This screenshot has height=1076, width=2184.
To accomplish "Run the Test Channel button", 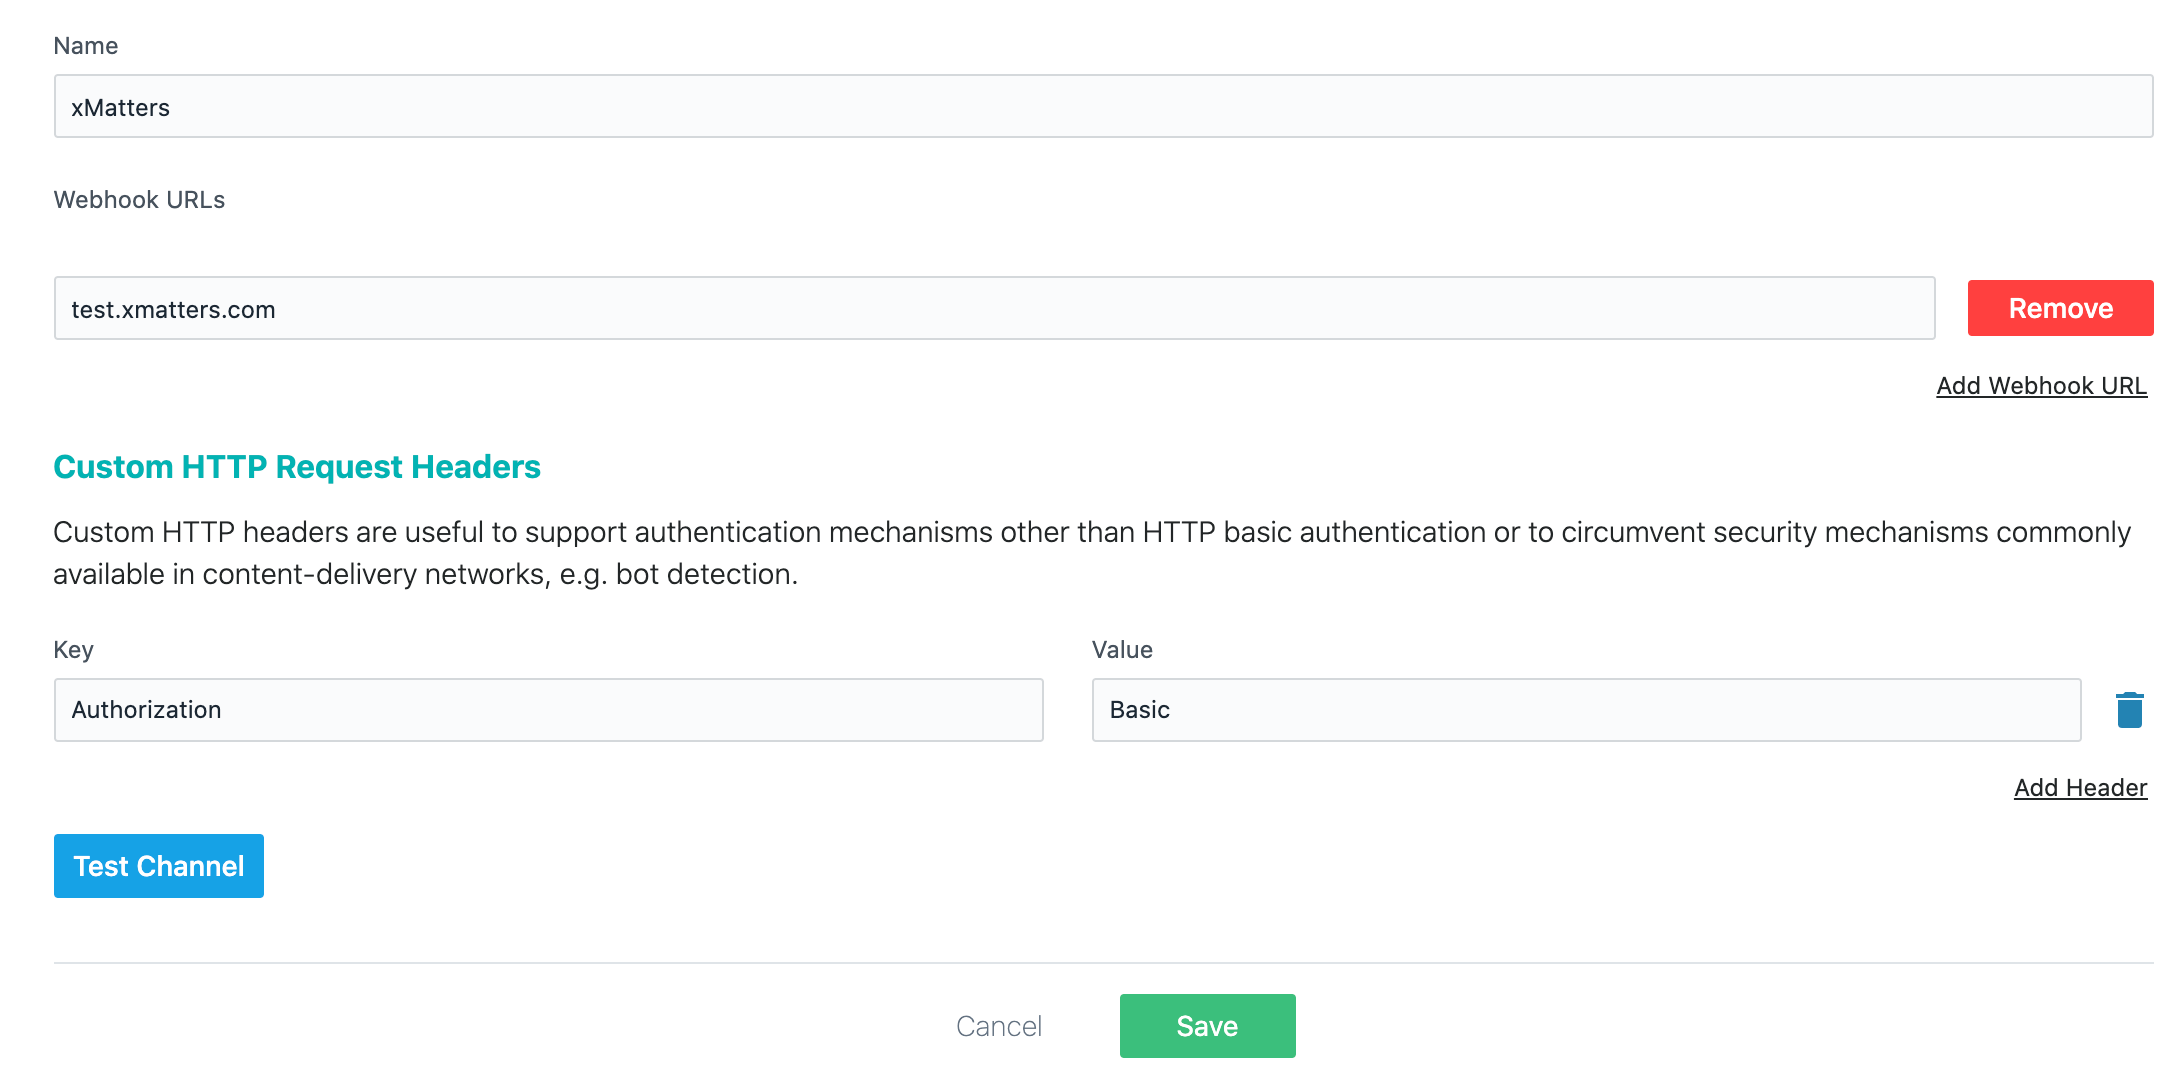I will [159, 866].
